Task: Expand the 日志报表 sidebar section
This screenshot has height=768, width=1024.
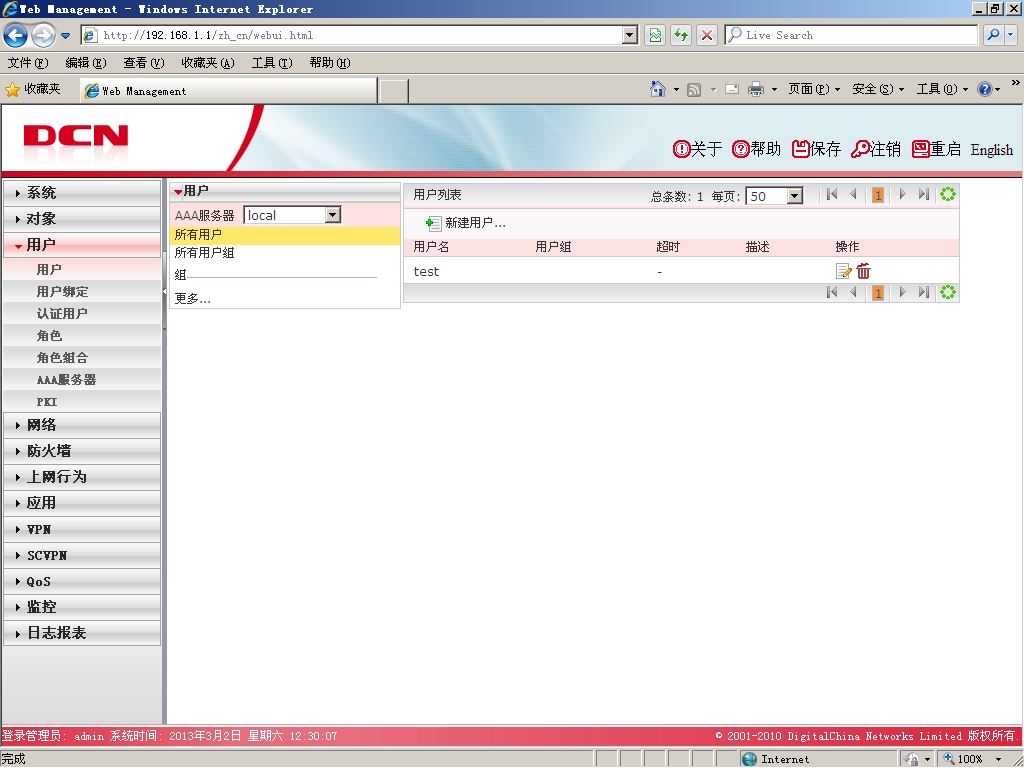Action: [x=82, y=633]
